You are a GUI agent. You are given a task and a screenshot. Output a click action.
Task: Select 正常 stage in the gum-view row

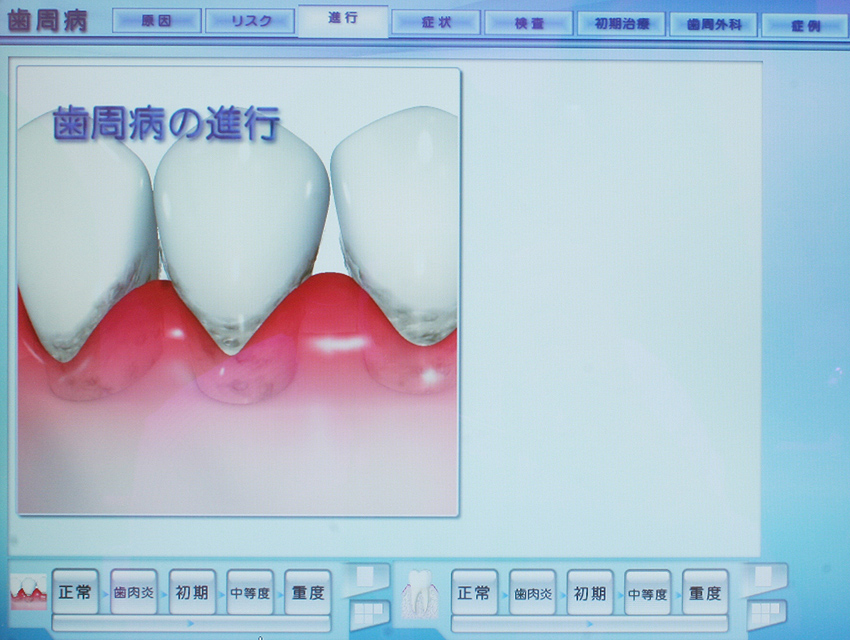(x=75, y=592)
